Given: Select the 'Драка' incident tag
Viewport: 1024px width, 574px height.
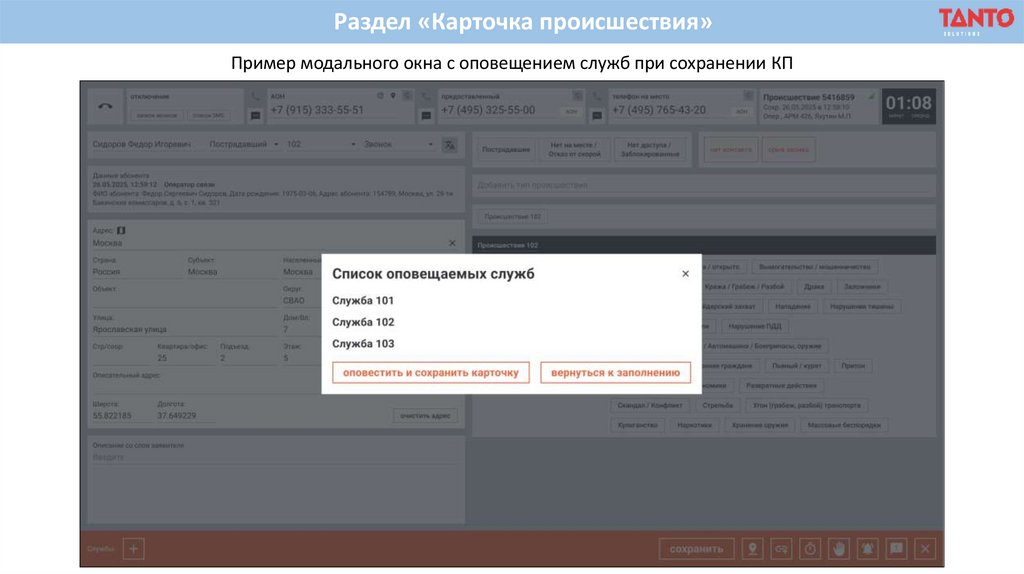Looking at the screenshot, I should 814,287.
